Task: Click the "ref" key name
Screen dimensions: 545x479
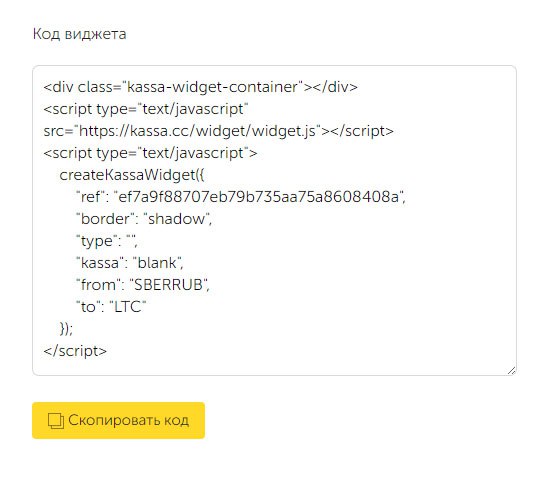Action: tap(90, 197)
